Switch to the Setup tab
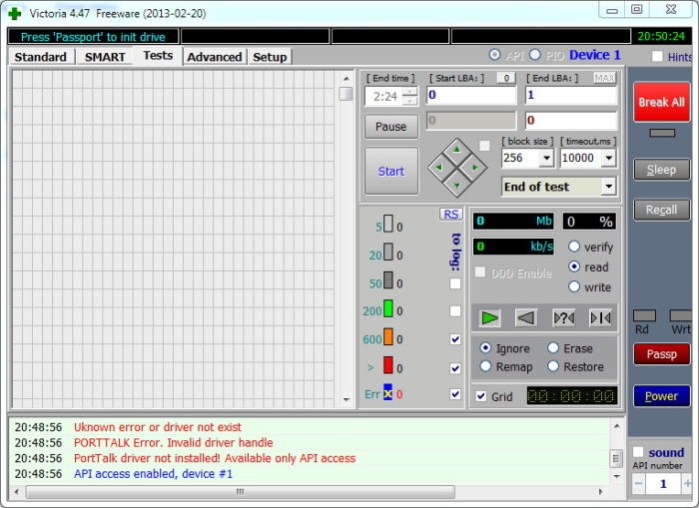Viewport: 699px width, 508px height. pyautogui.click(x=270, y=57)
